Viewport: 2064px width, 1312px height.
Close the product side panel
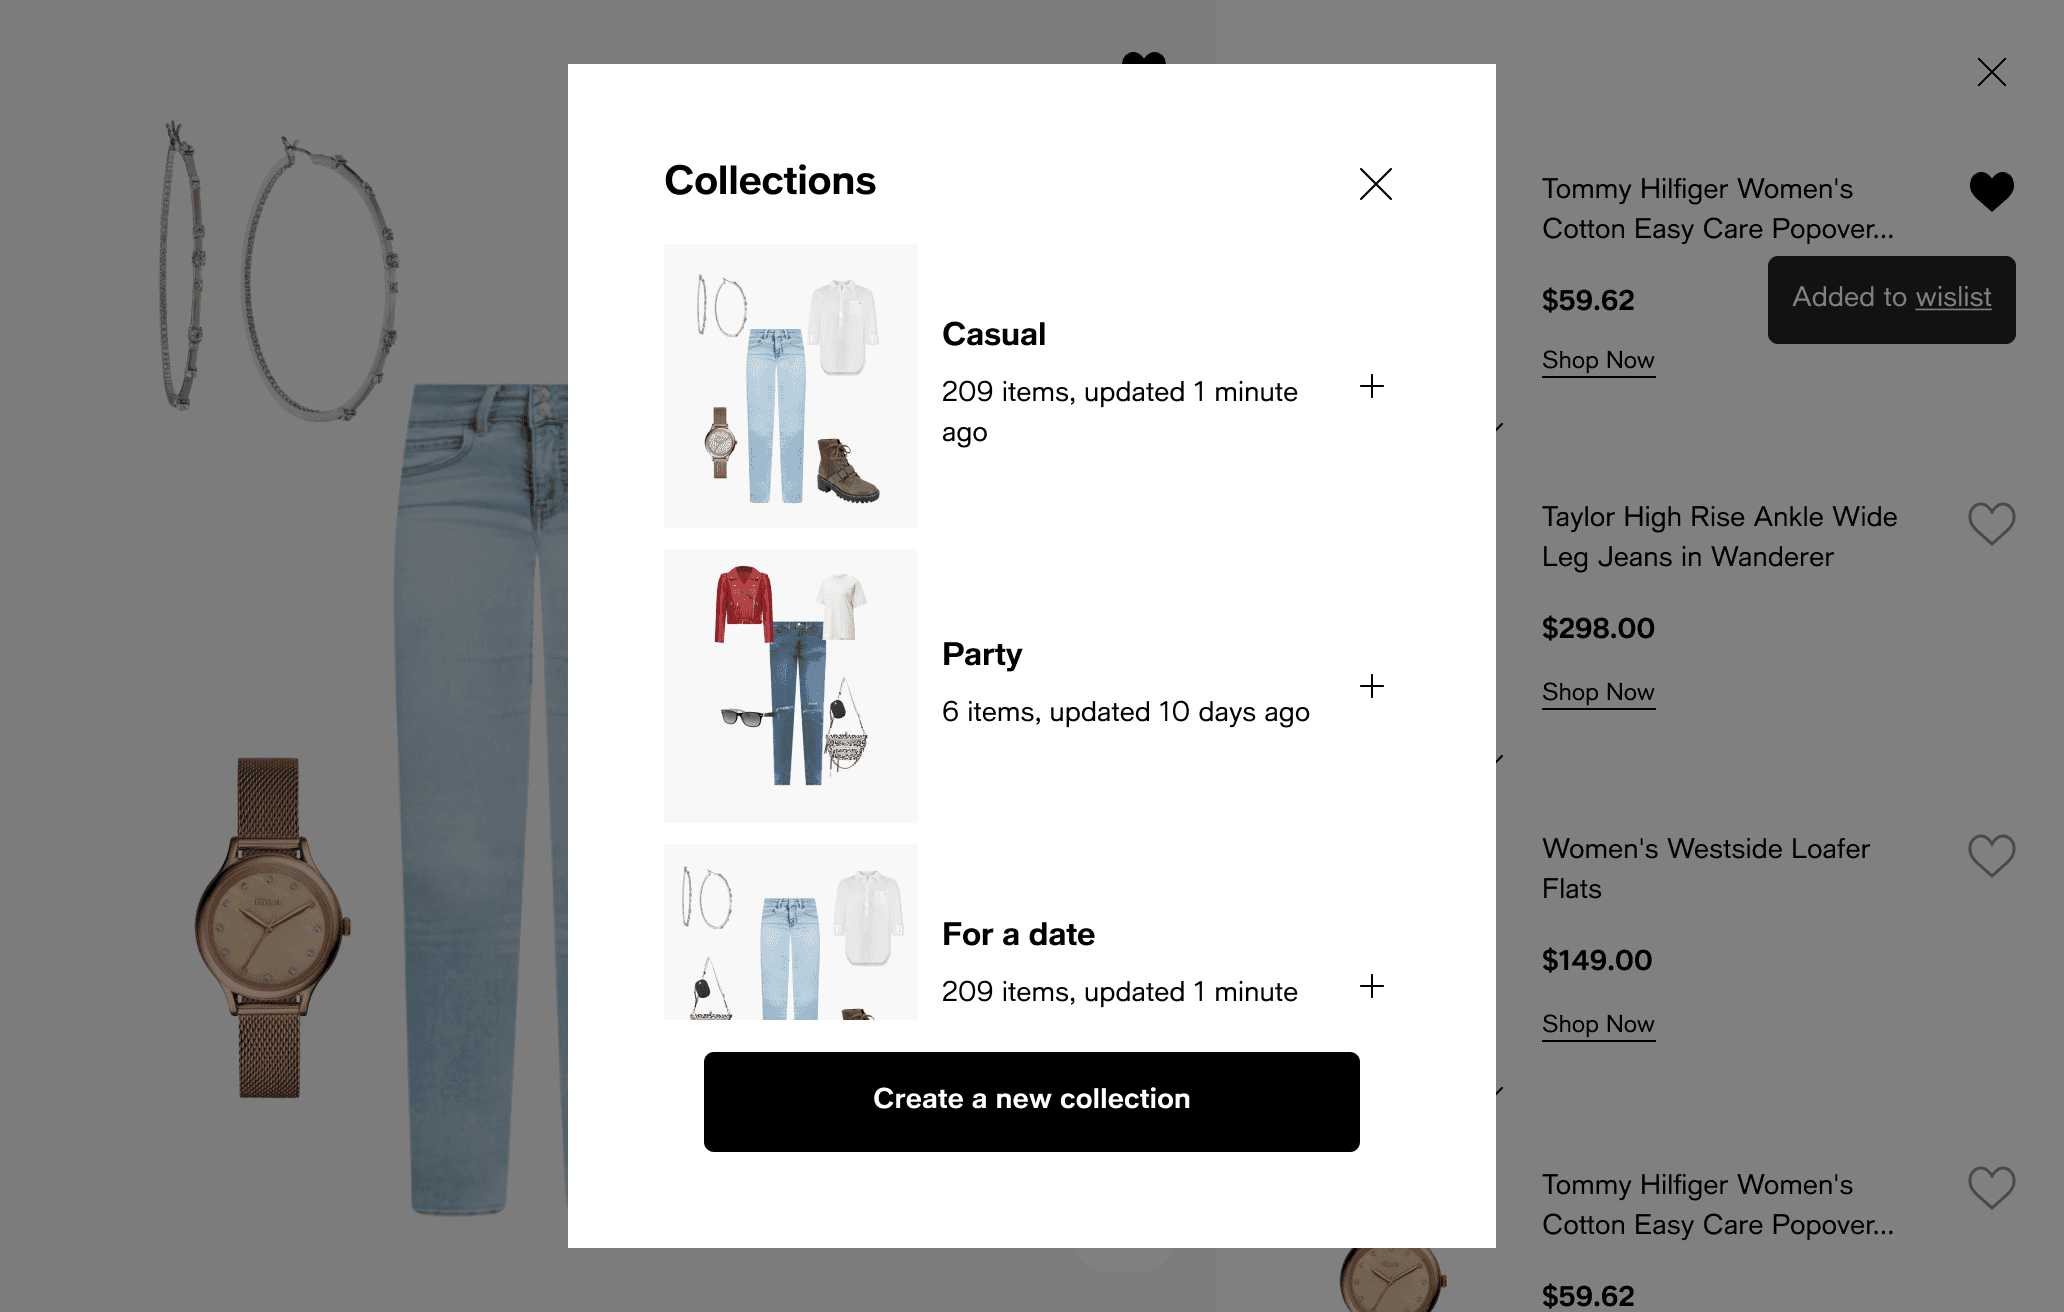(1992, 72)
